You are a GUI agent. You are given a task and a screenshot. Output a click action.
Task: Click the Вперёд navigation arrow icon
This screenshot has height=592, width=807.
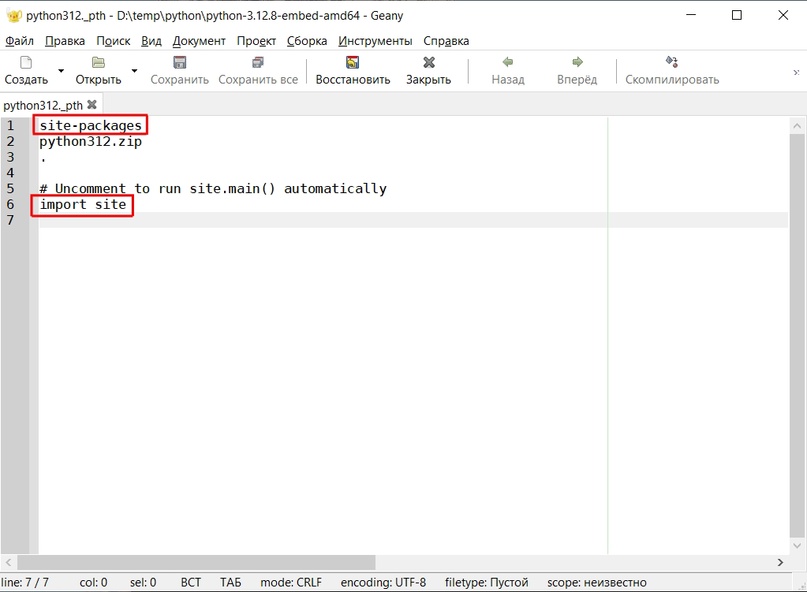[x=577, y=63]
